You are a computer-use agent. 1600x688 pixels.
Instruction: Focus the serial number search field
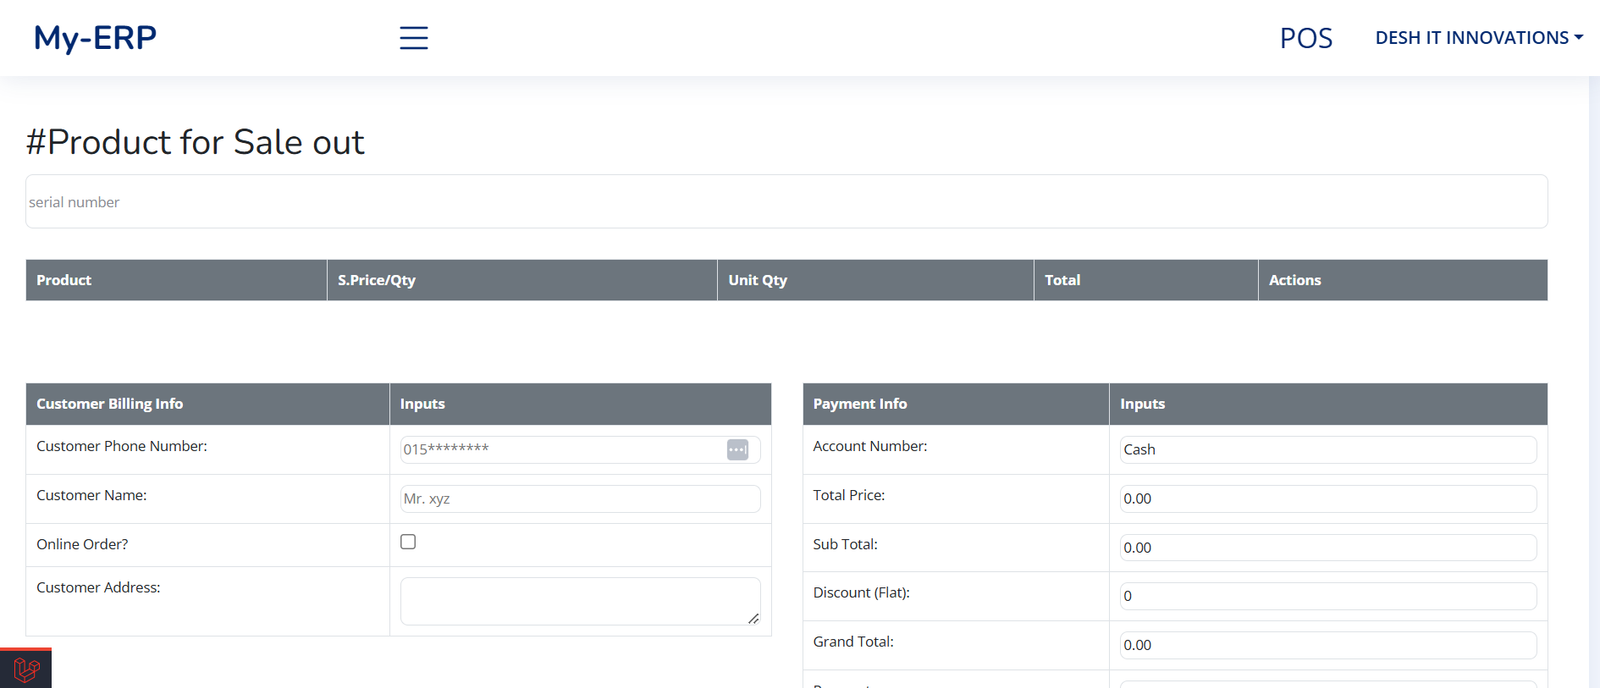786,202
